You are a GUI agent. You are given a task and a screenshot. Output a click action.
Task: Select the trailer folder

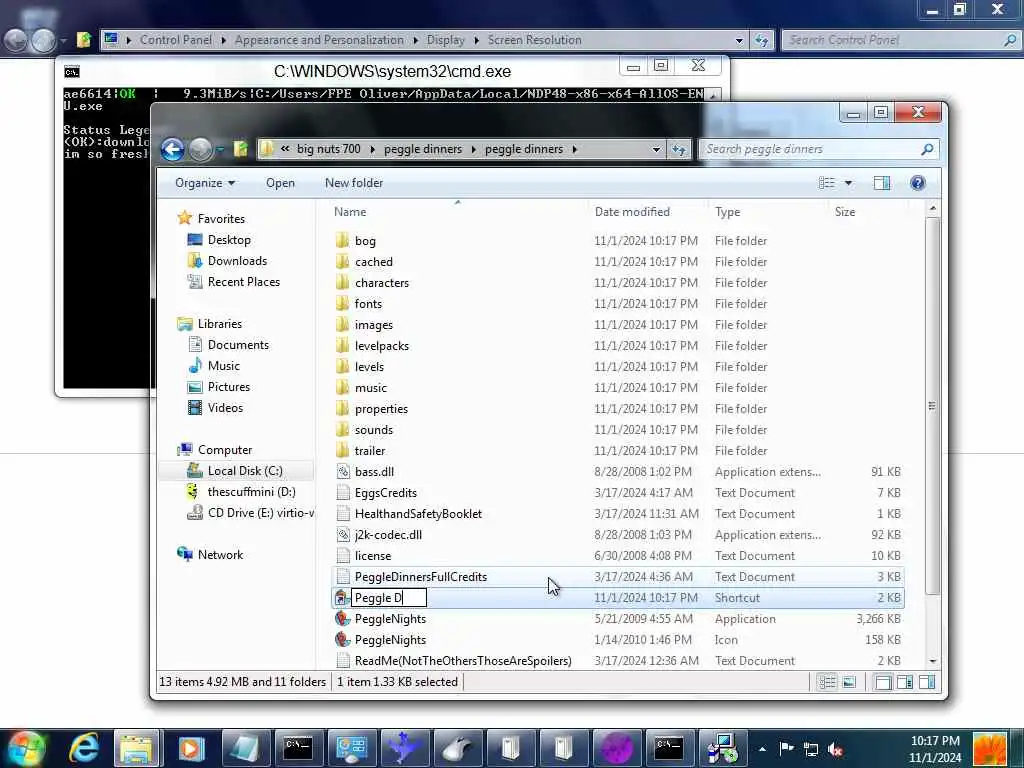tap(370, 451)
